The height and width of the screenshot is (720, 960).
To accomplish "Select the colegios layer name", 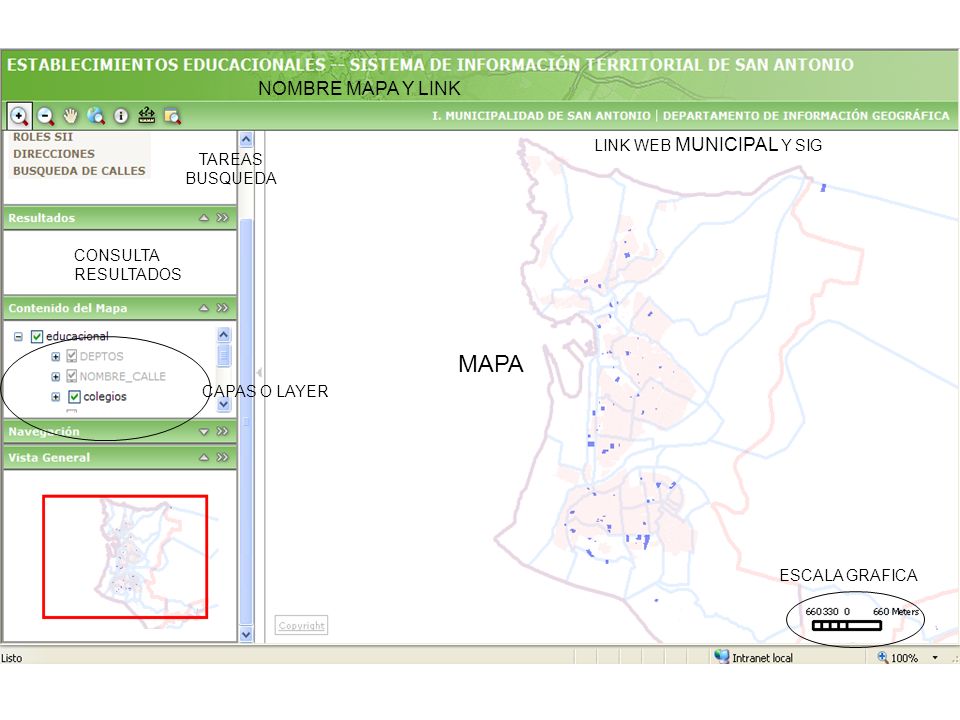I will tap(105, 397).
